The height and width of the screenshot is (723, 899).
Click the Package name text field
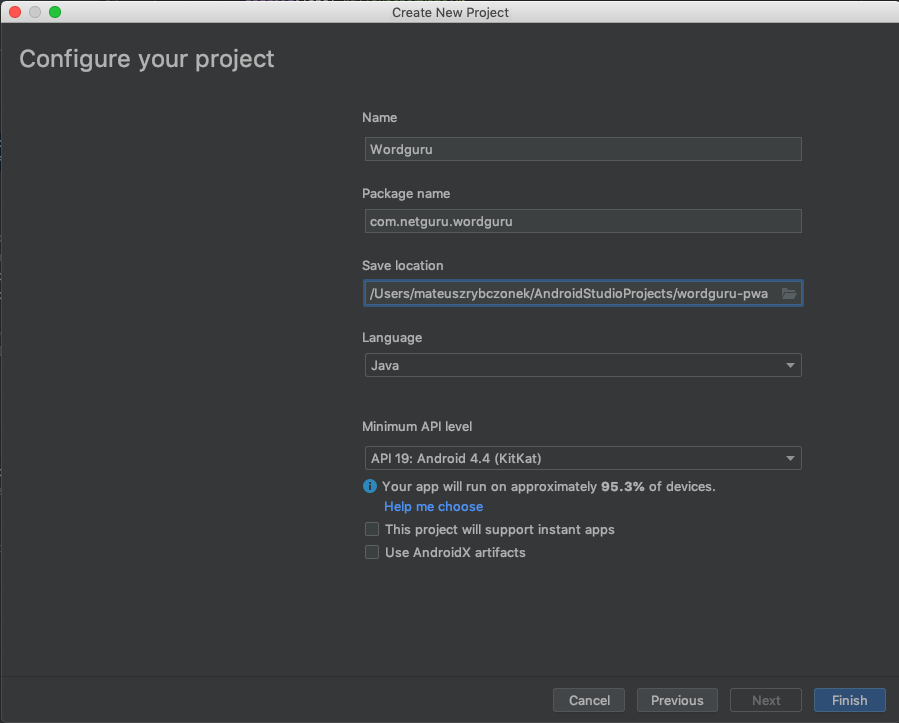(582, 221)
